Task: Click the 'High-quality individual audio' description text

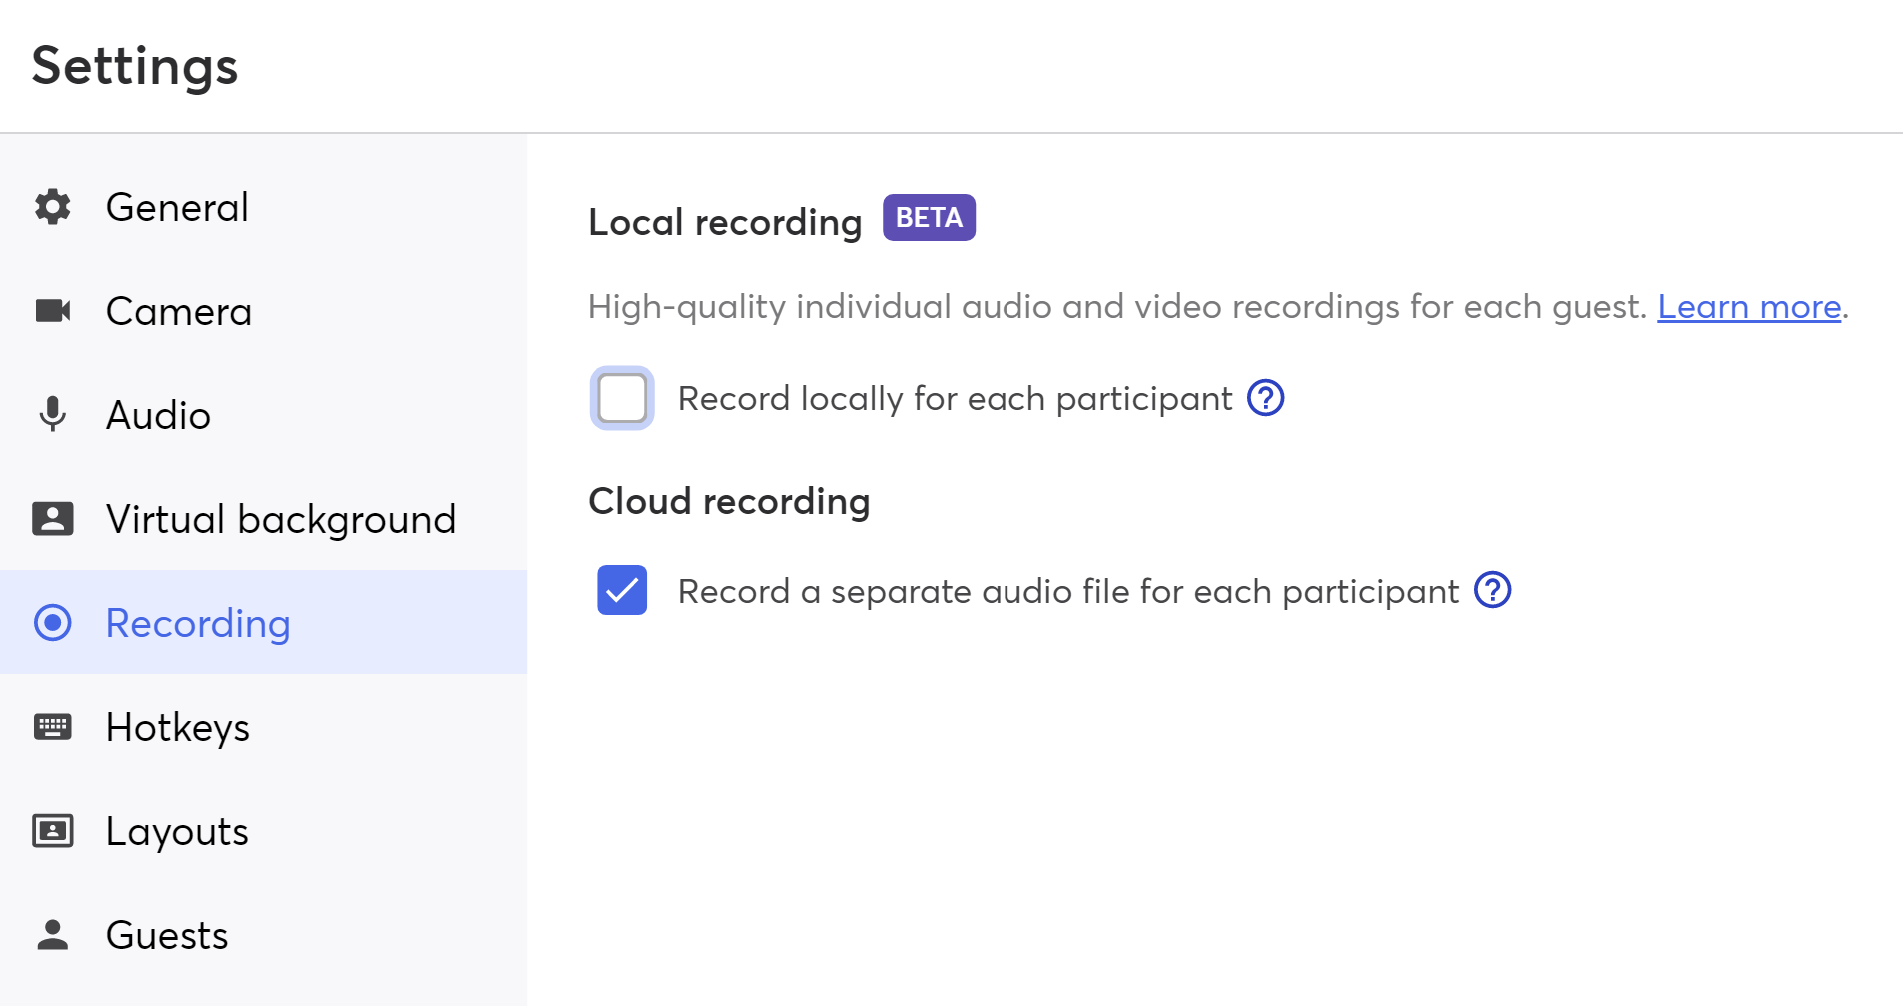Action: point(1117,306)
